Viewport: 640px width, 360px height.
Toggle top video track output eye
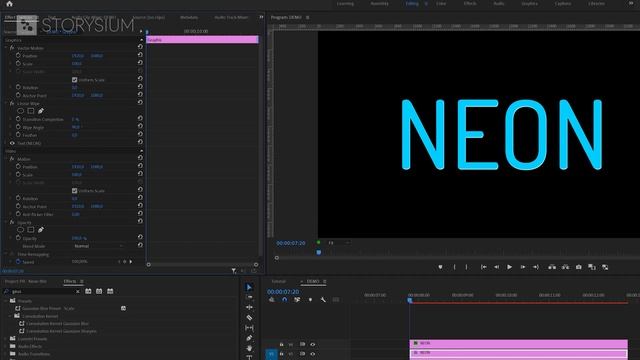click(313, 344)
